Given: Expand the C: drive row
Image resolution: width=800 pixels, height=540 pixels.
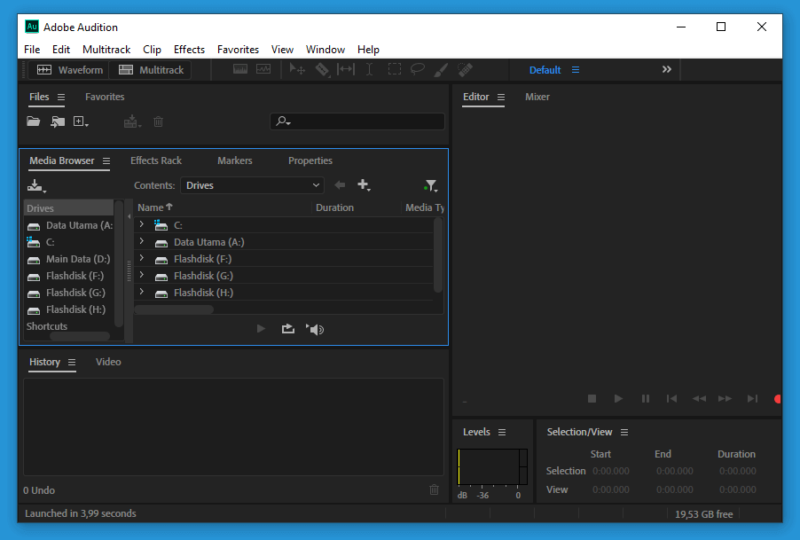Looking at the screenshot, I should coord(142,224).
